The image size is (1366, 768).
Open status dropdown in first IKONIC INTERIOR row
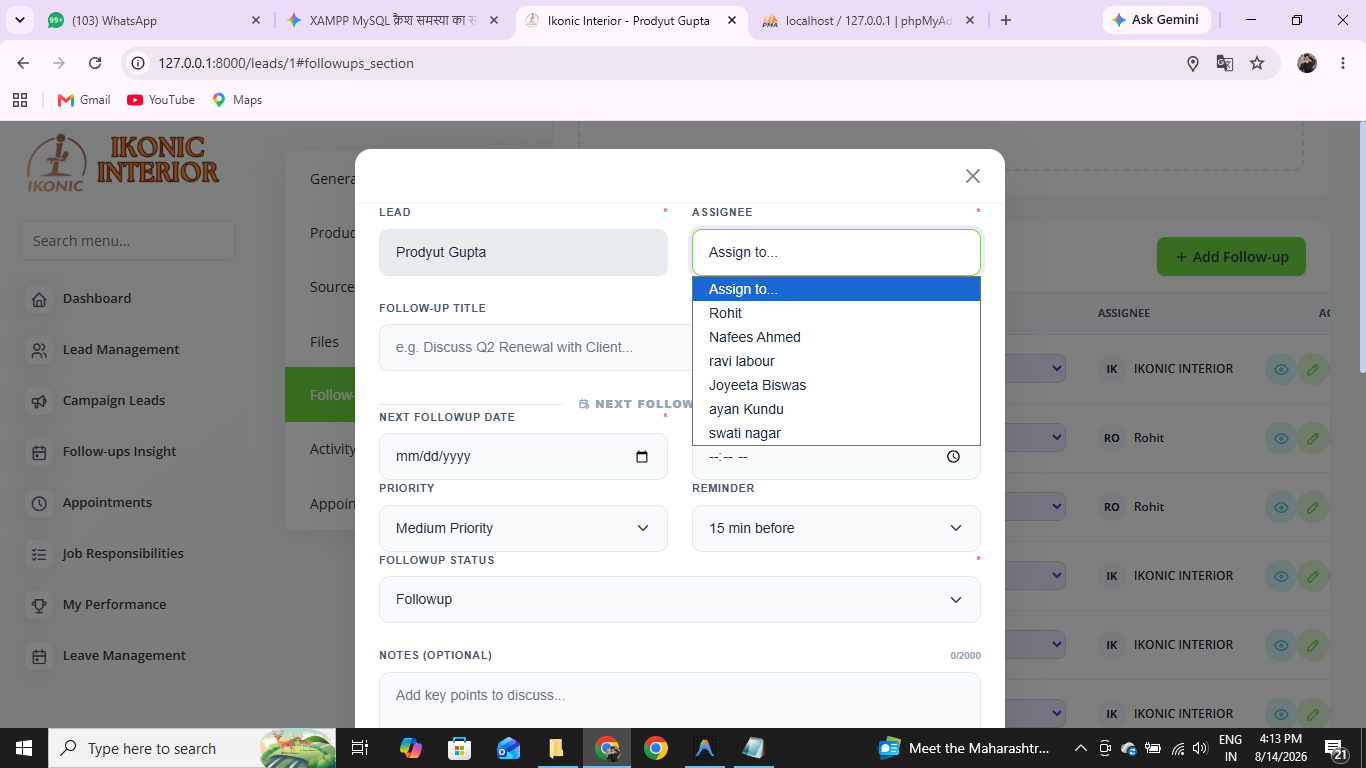tap(1034, 369)
